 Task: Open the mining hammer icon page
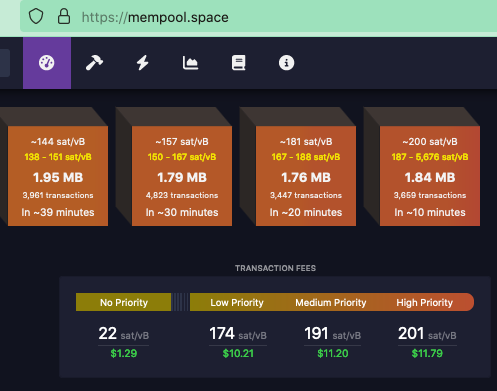(94, 63)
